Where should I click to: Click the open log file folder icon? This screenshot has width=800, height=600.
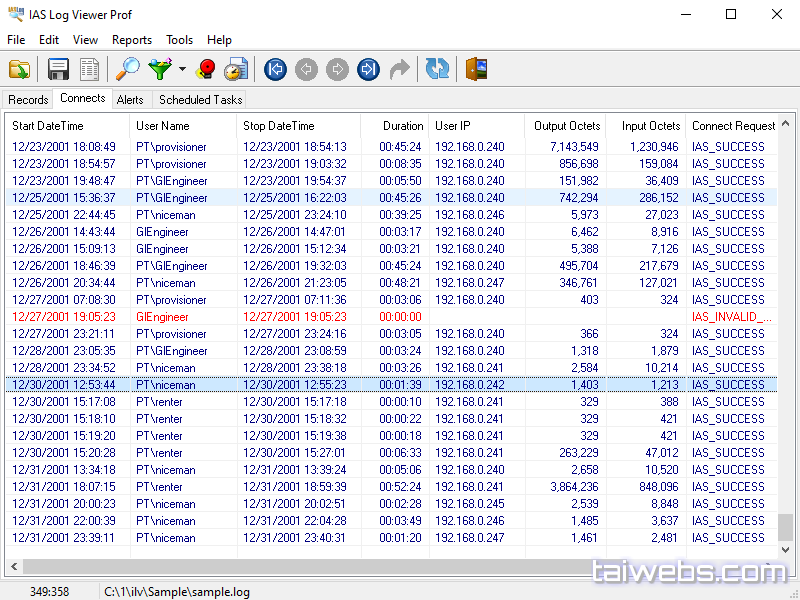19,69
